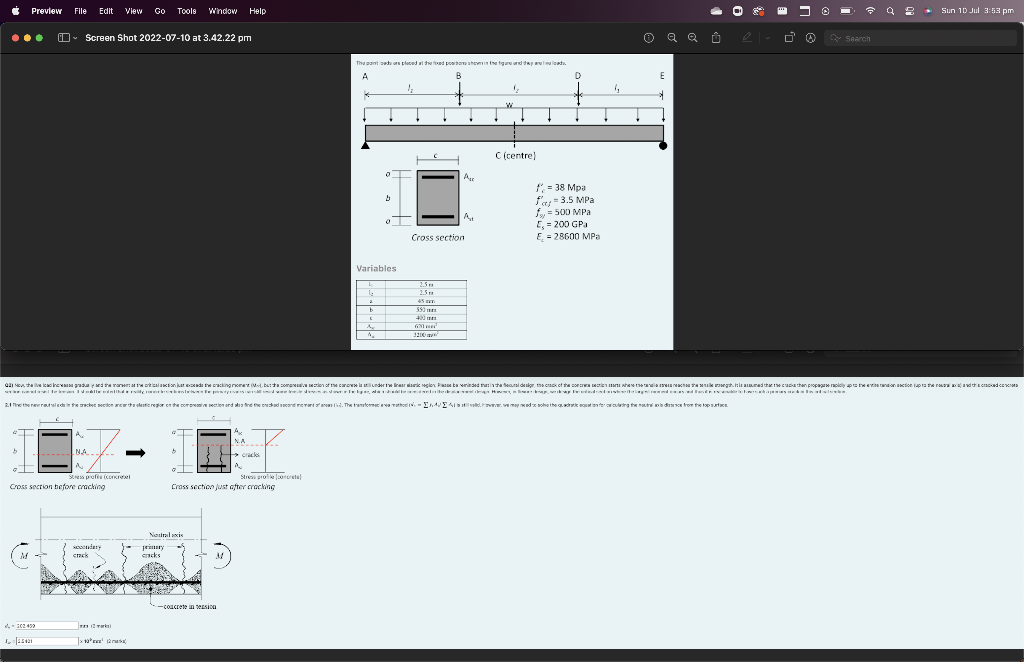The height and width of the screenshot is (662, 1024).
Task: Click the 'Variables' heading in the image
Action: coord(376,268)
